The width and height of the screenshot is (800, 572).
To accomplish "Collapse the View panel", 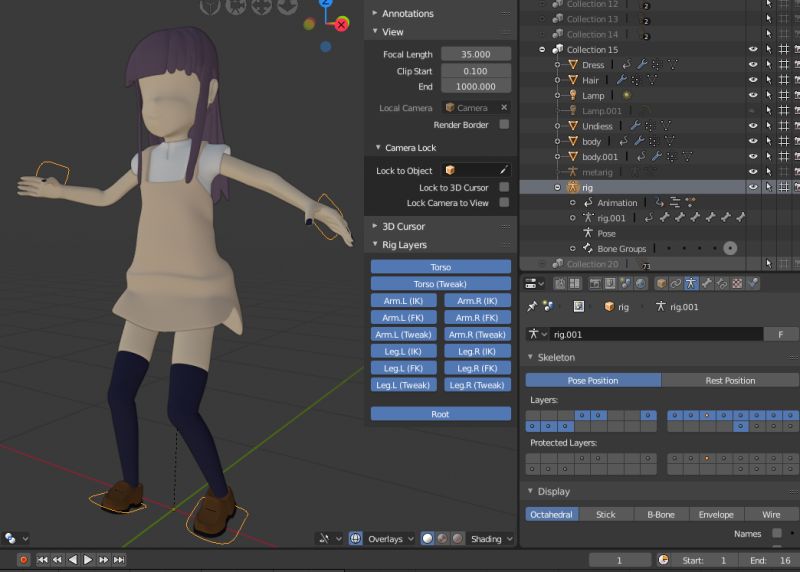I will point(376,31).
